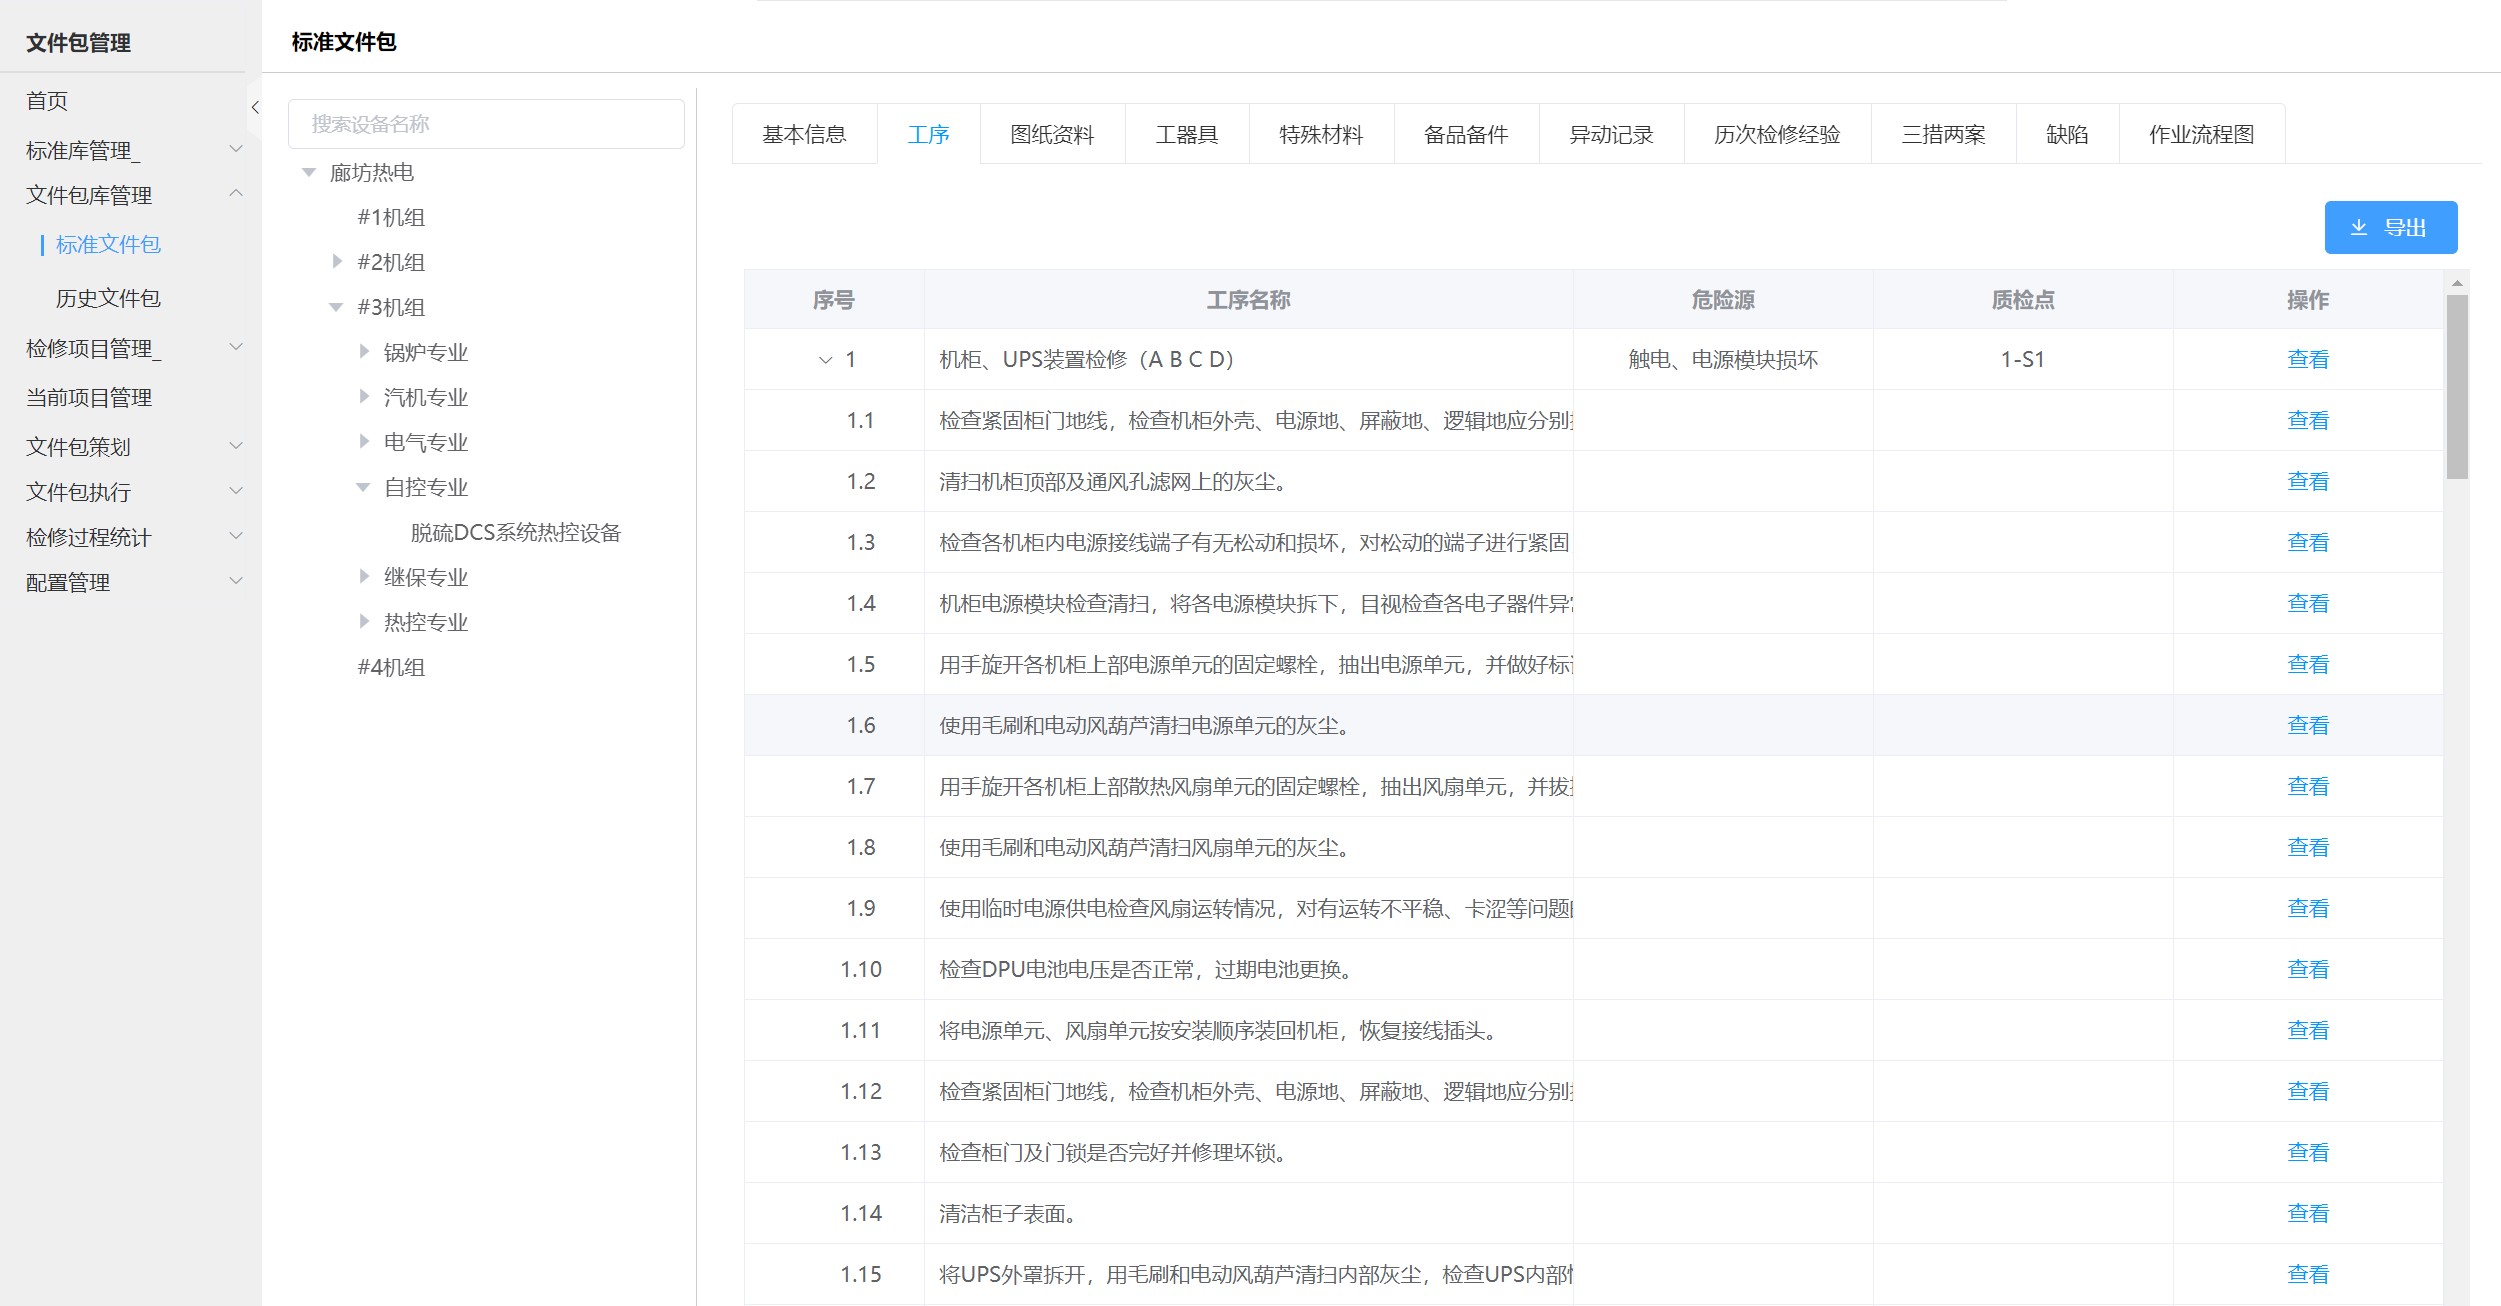2501x1306 pixels.
Task: Select 脱硫DCS系统热控设备 tree item
Action: click(x=516, y=532)
